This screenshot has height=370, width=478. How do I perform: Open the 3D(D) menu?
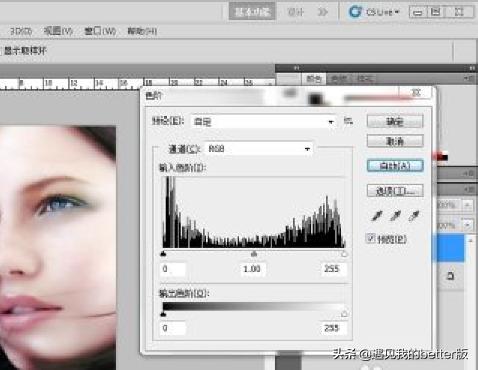21,31
